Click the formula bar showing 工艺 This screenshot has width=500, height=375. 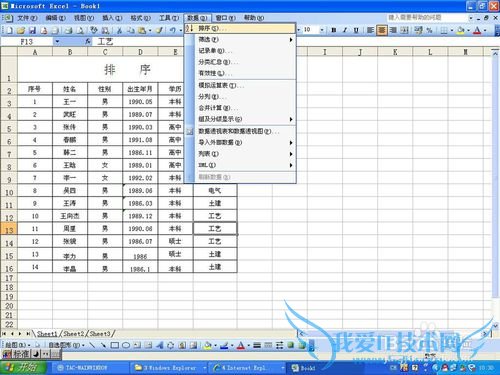point(297,41)
